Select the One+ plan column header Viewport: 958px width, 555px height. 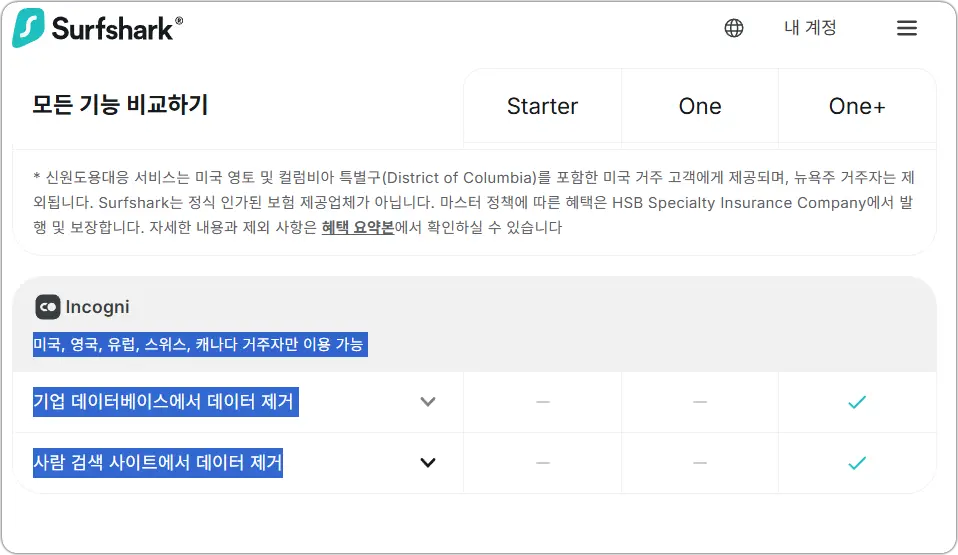click(857, 106)
